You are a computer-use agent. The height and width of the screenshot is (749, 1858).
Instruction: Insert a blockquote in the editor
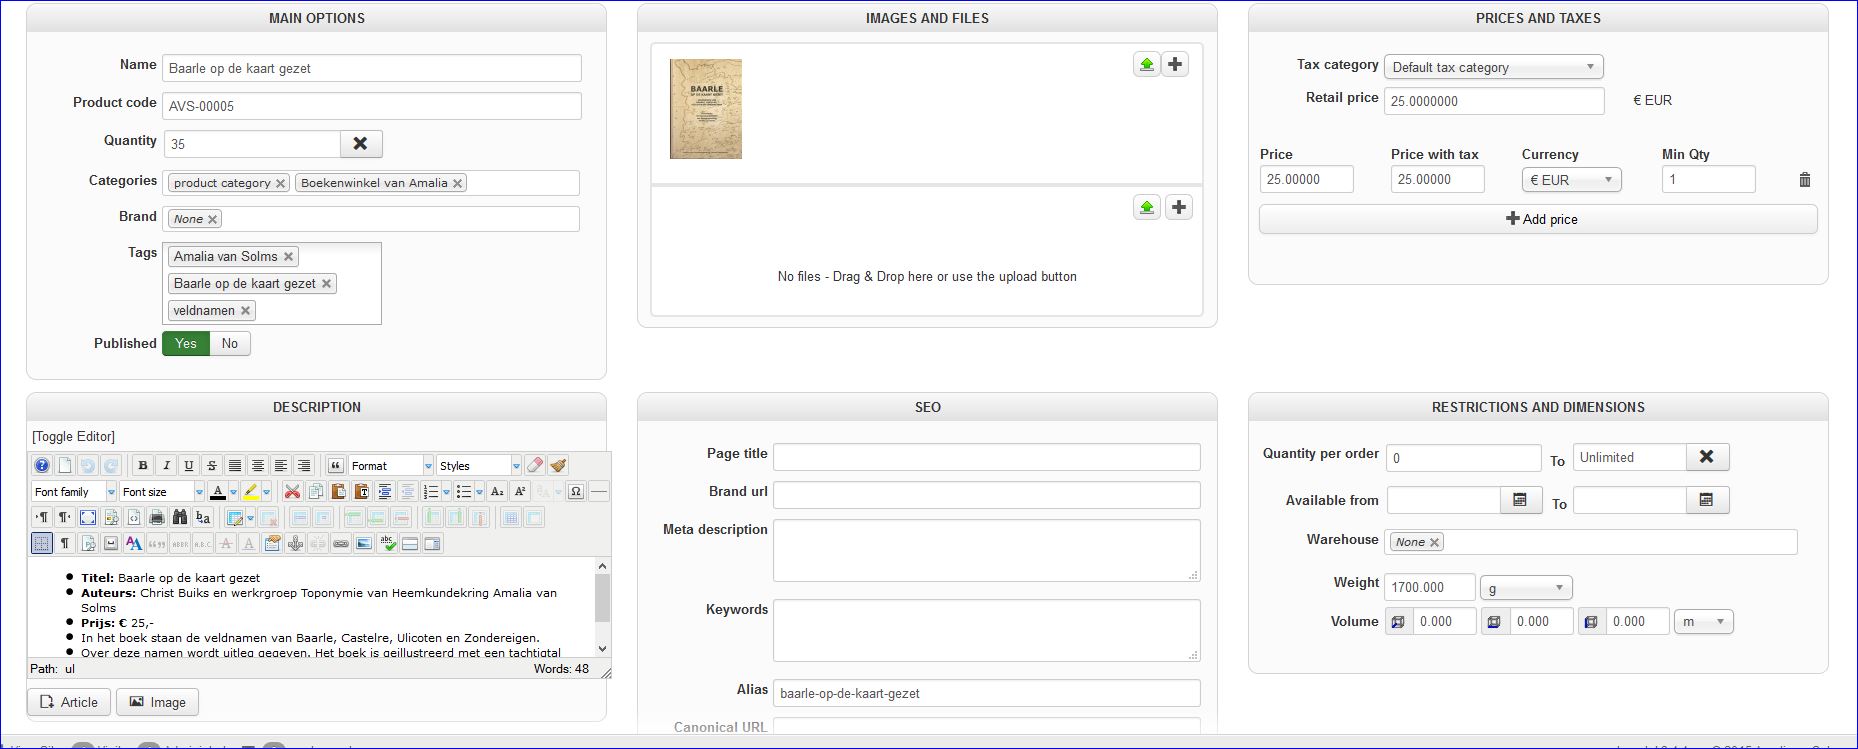pos(336,465)
